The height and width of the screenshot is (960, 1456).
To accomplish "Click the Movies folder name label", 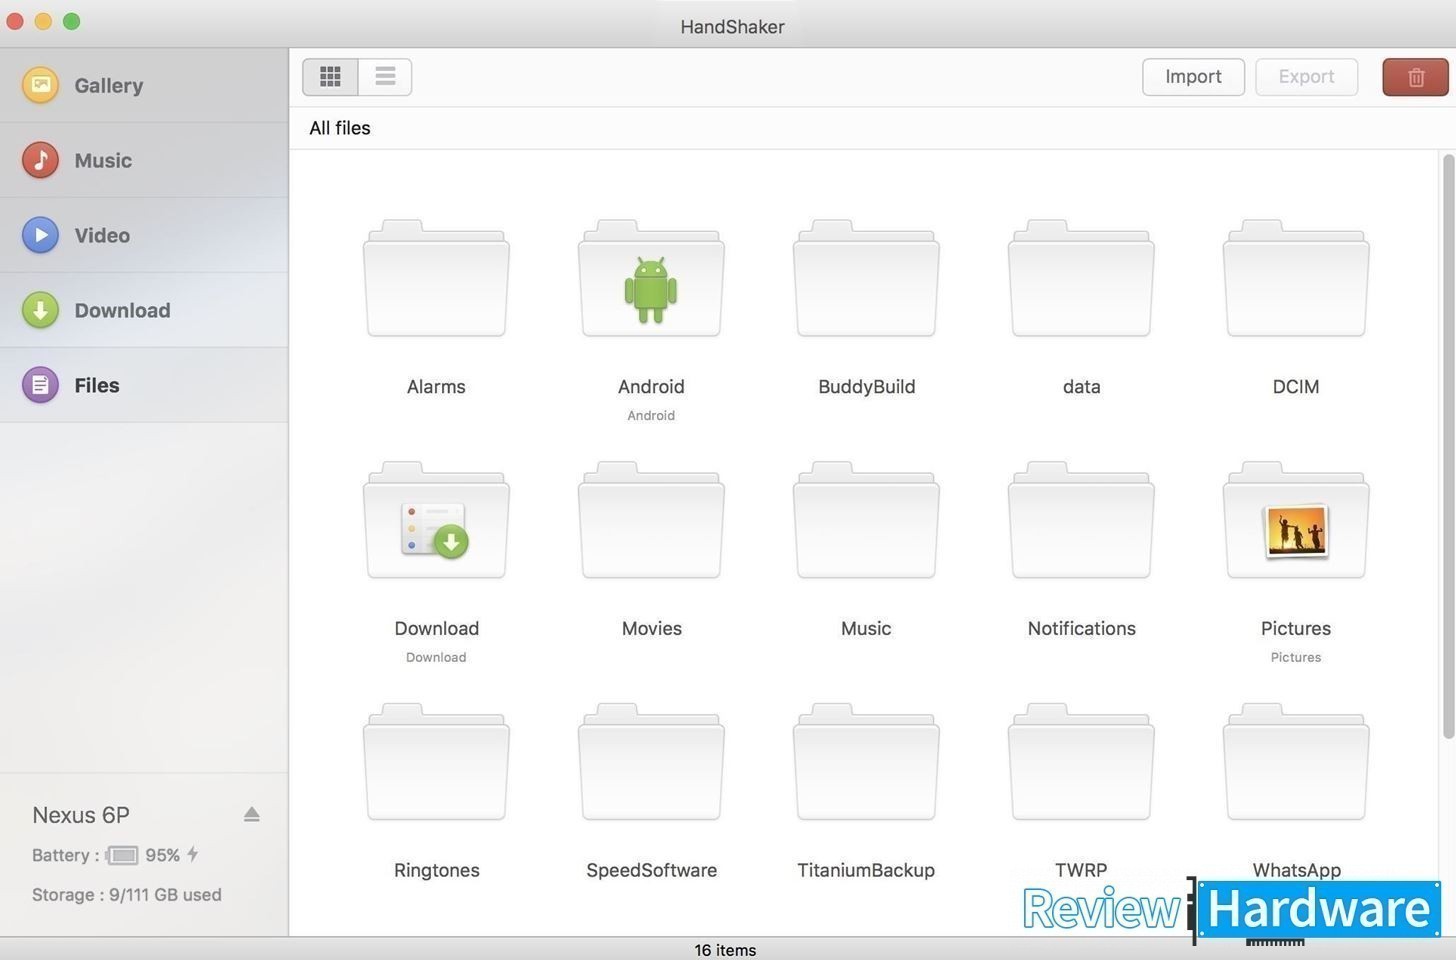I will (651, 629).
